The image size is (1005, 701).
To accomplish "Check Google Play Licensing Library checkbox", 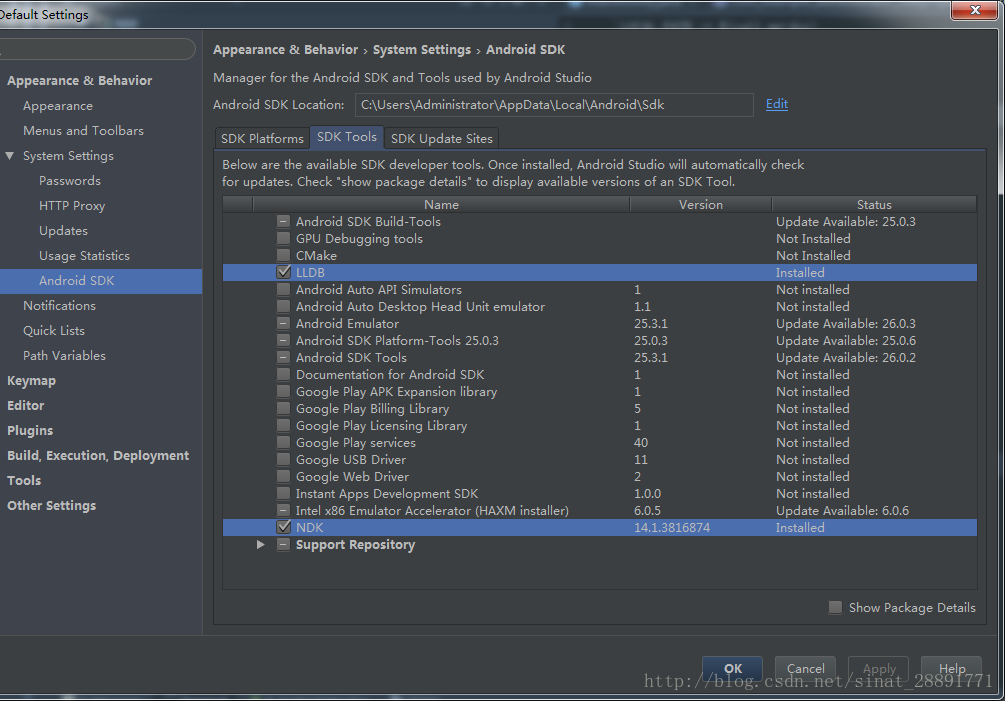I will pyautogui.click(x=283, y=425).
